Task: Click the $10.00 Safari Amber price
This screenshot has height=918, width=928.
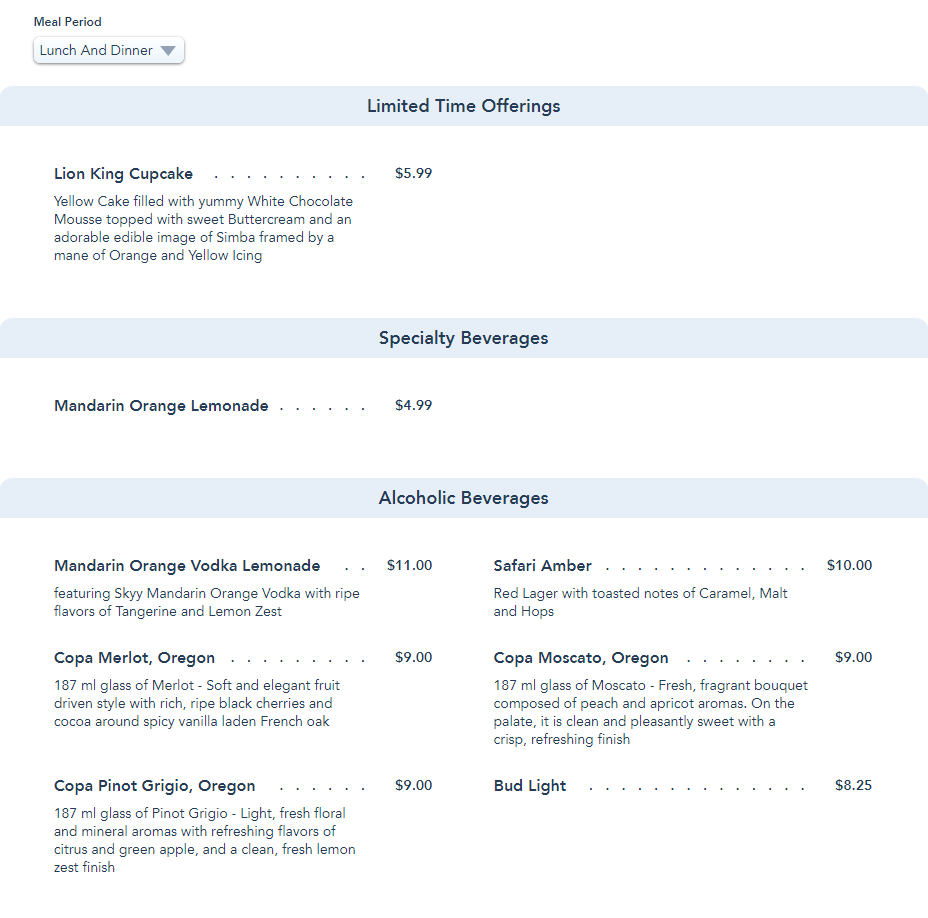Action: click(x=849, y=565)
